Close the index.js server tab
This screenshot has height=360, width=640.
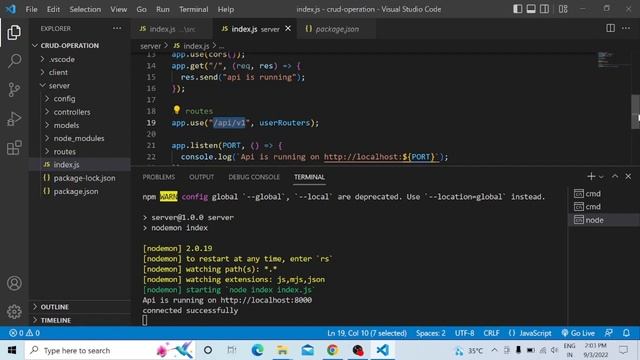pos(288,28)
